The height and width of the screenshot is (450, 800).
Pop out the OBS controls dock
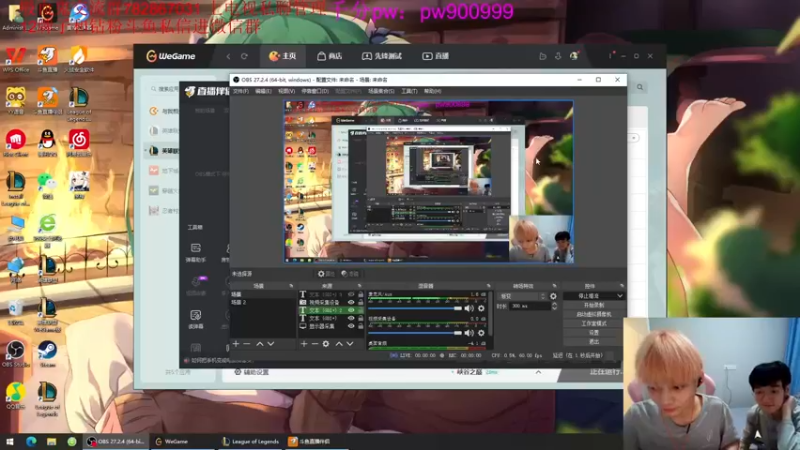click(x=622, y=286)
